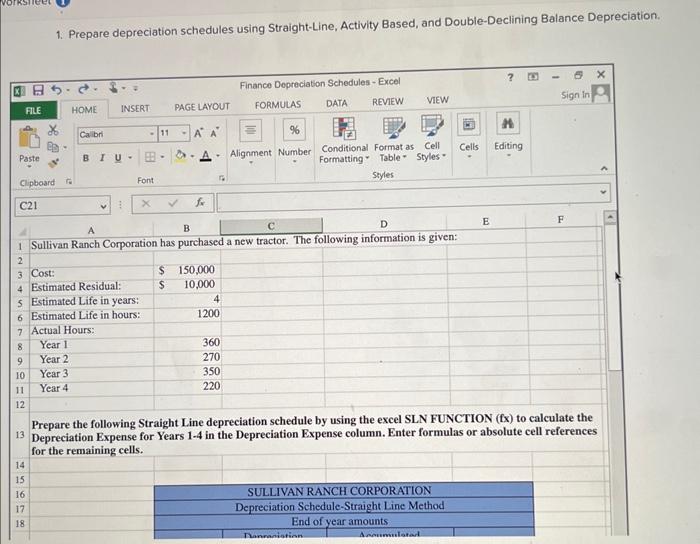Switch to the FORMULAS tab
700x544 pixels.
[278, 105]
